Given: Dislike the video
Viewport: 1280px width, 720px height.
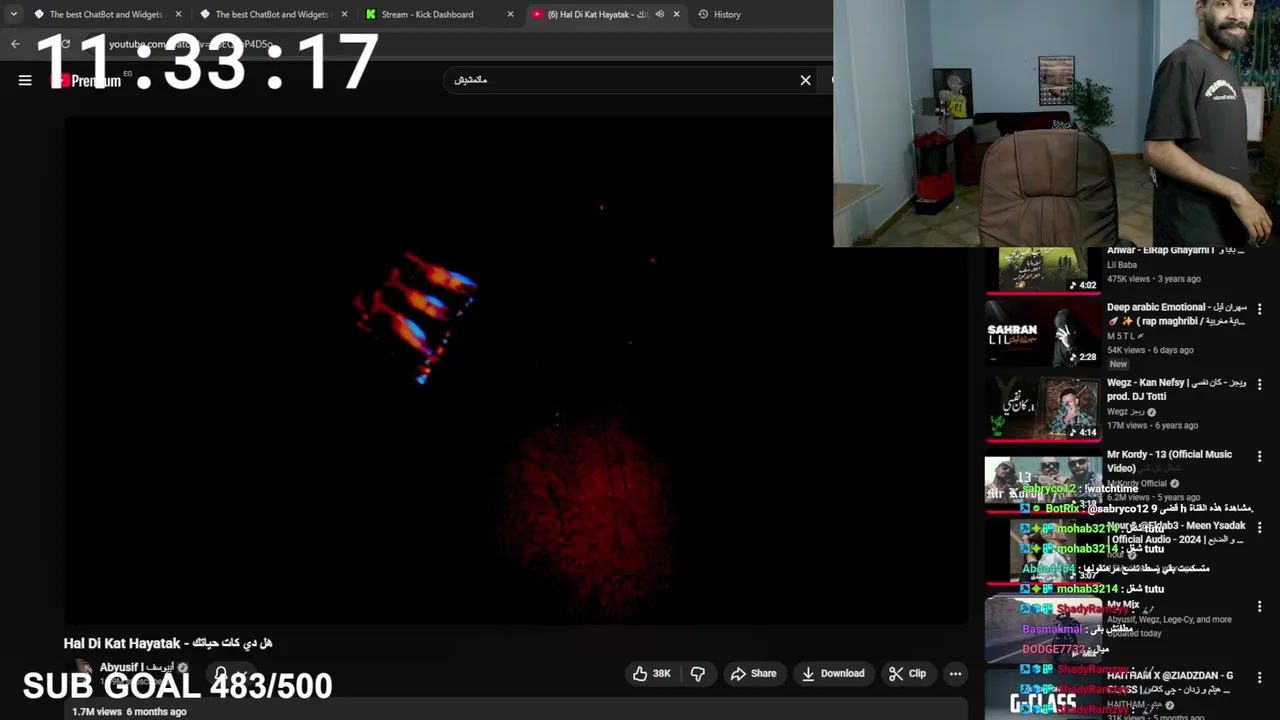Looking at the screenshot, I should point(698,673).
